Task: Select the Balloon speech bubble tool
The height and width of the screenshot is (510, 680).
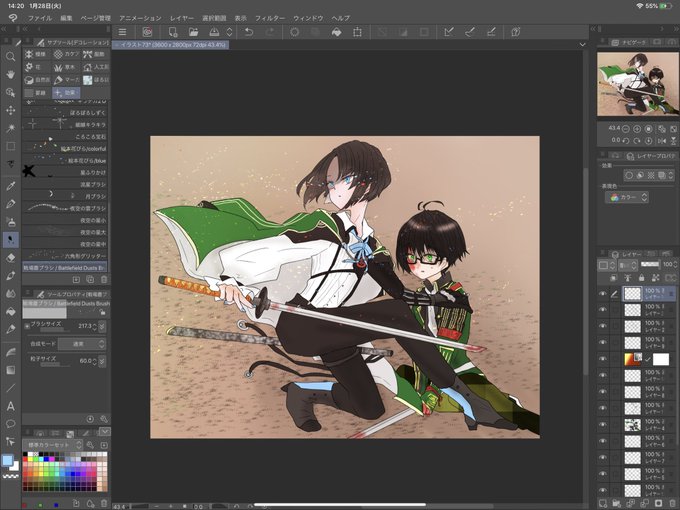Action: 10,424
